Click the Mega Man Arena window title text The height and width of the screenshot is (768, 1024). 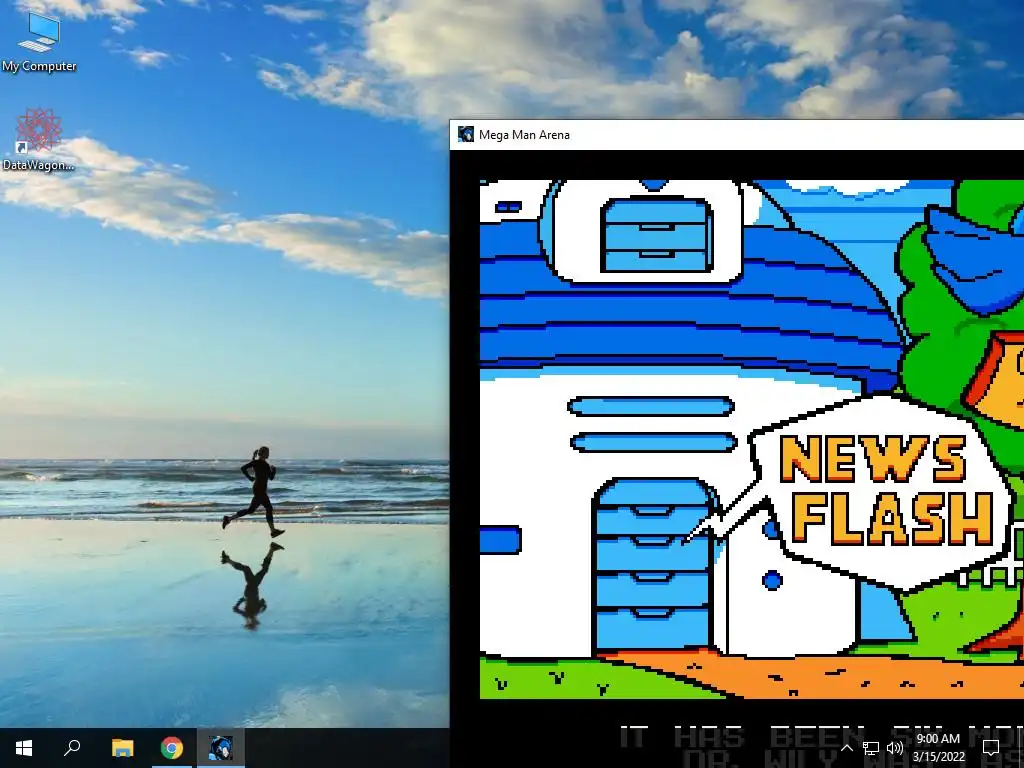(x=524, y=135)
